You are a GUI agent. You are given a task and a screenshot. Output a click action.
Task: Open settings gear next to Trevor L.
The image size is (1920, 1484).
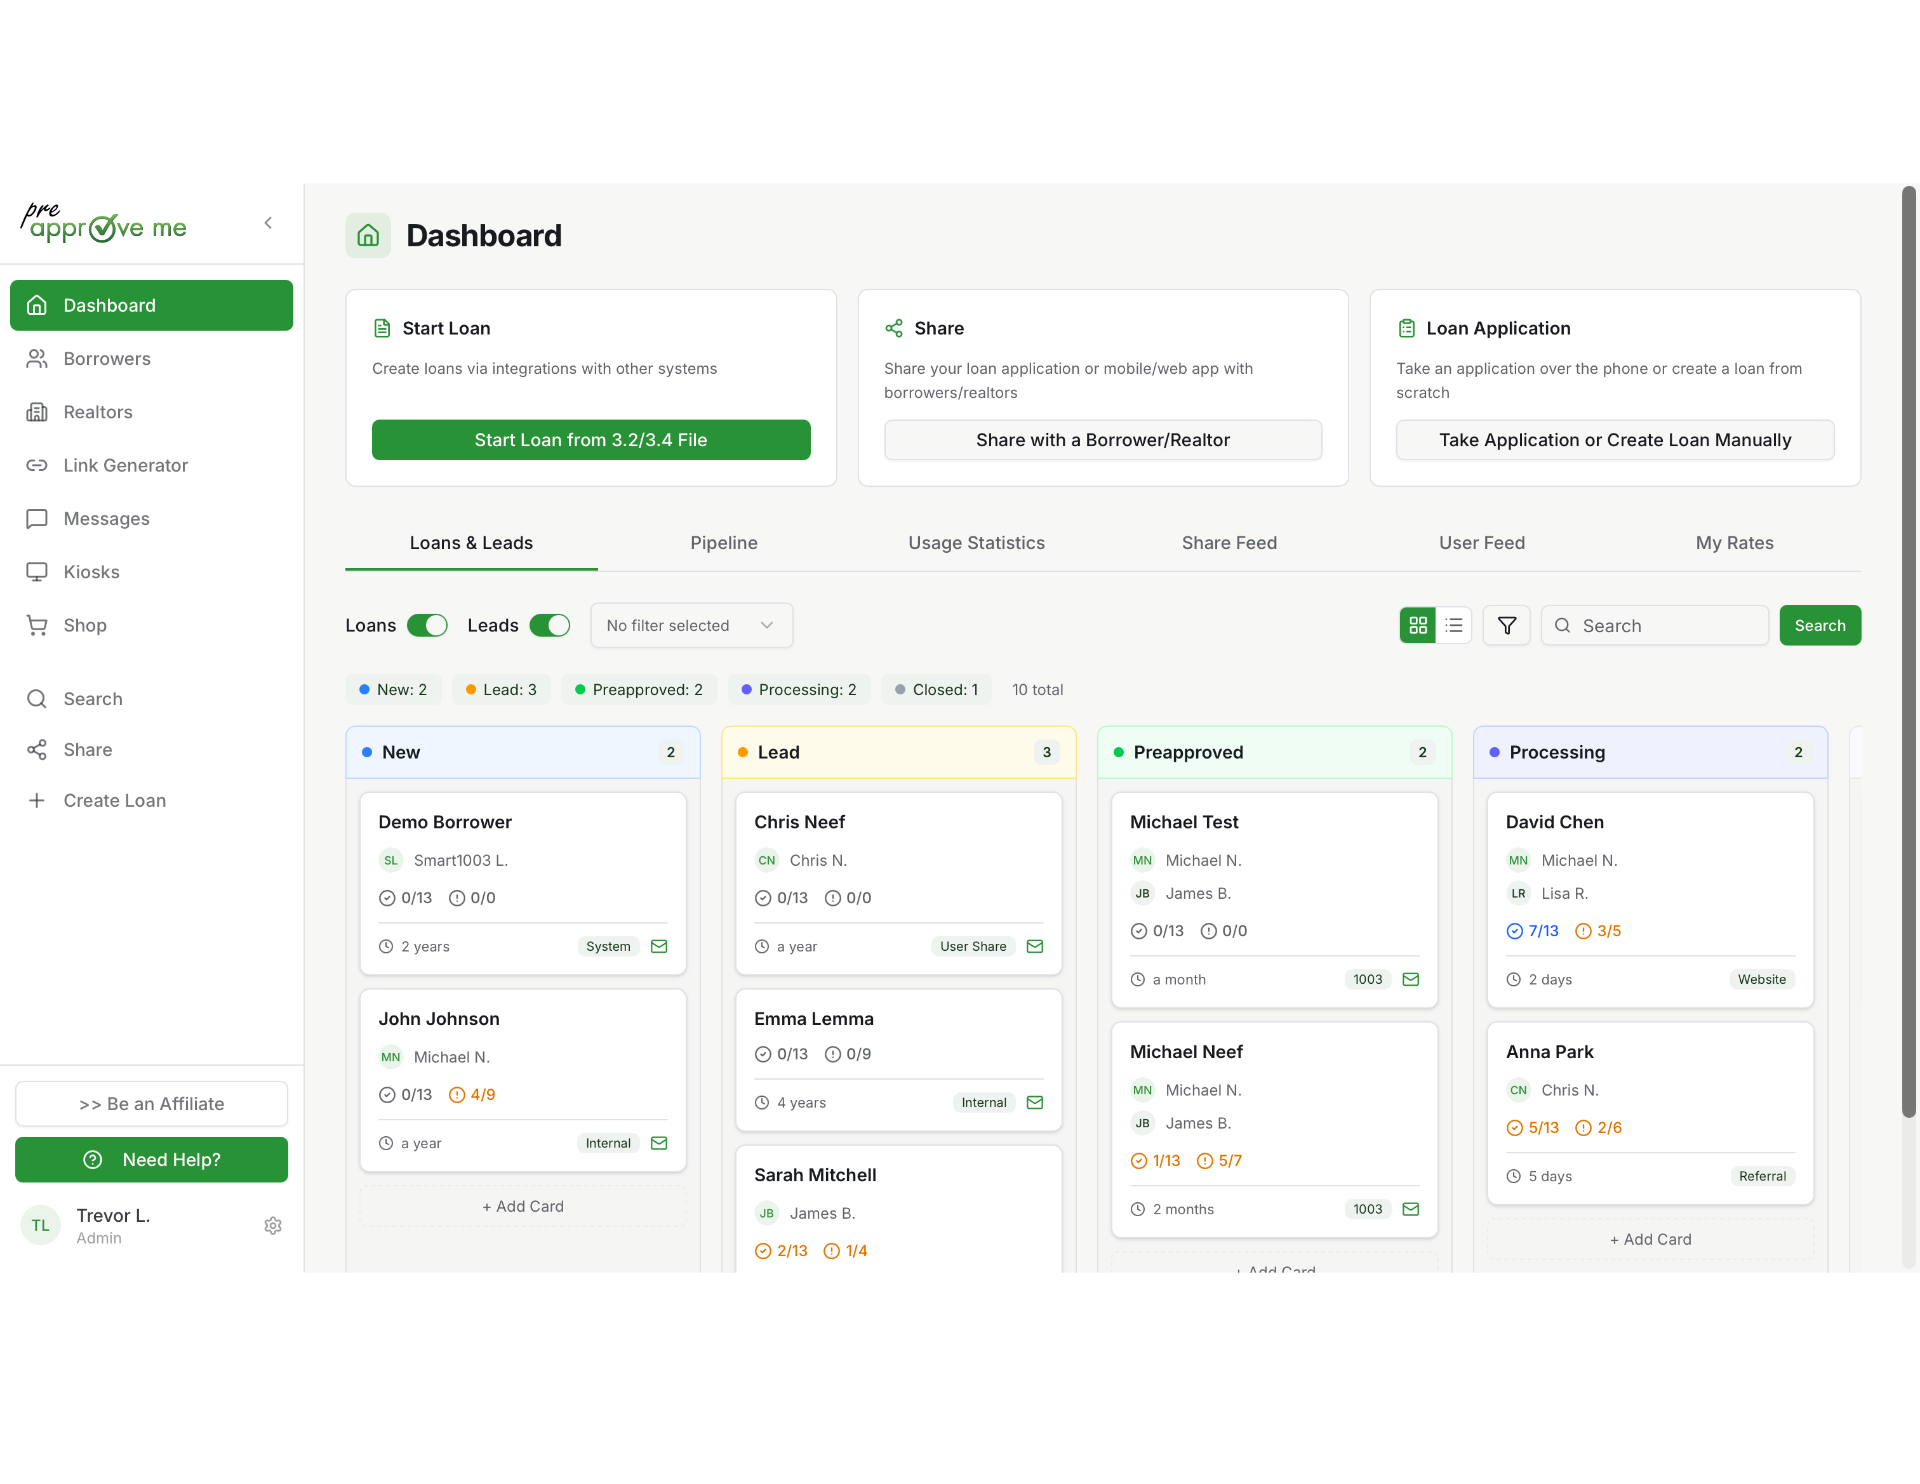(x=273, y=1226)
